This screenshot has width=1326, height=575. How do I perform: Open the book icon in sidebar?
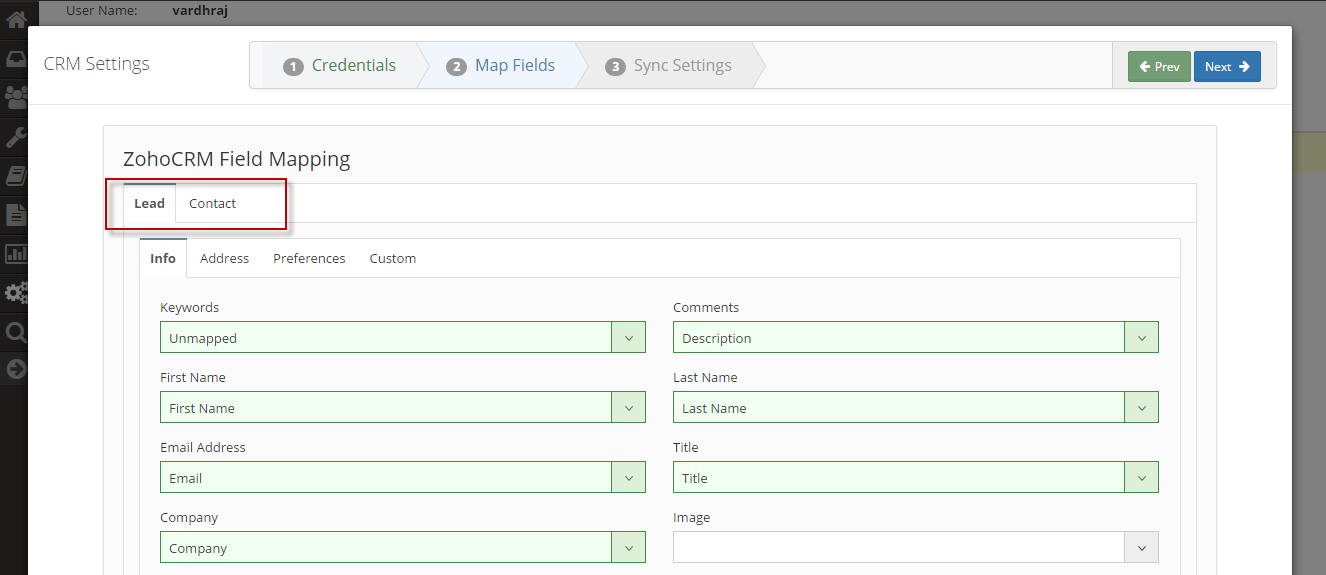click(16, 176)
